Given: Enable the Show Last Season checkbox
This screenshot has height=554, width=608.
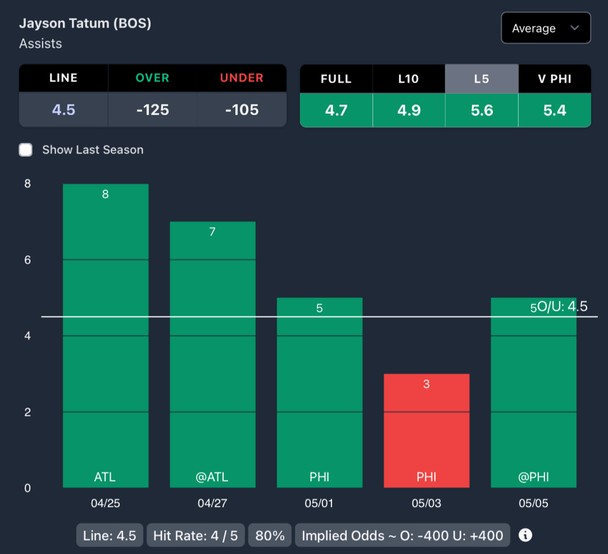Looking at the screenshot, I should (26, 150).
